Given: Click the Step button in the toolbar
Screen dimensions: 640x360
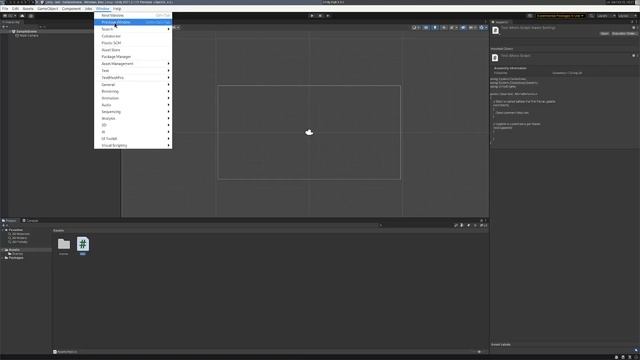Looking at the screenshot, I should pos(328,16).
